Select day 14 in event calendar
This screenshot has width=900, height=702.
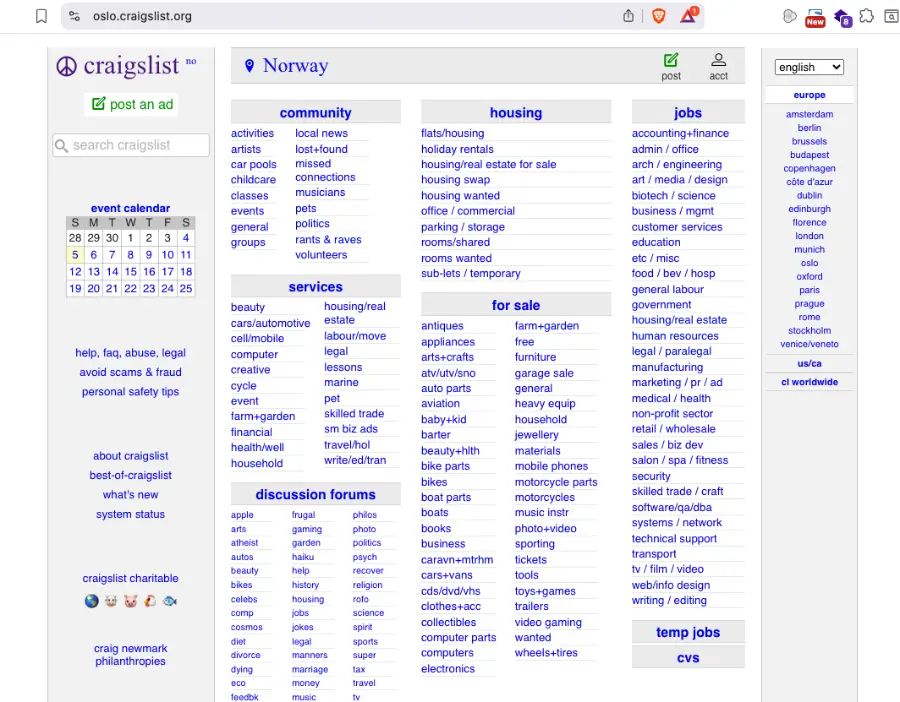point(112,271)
